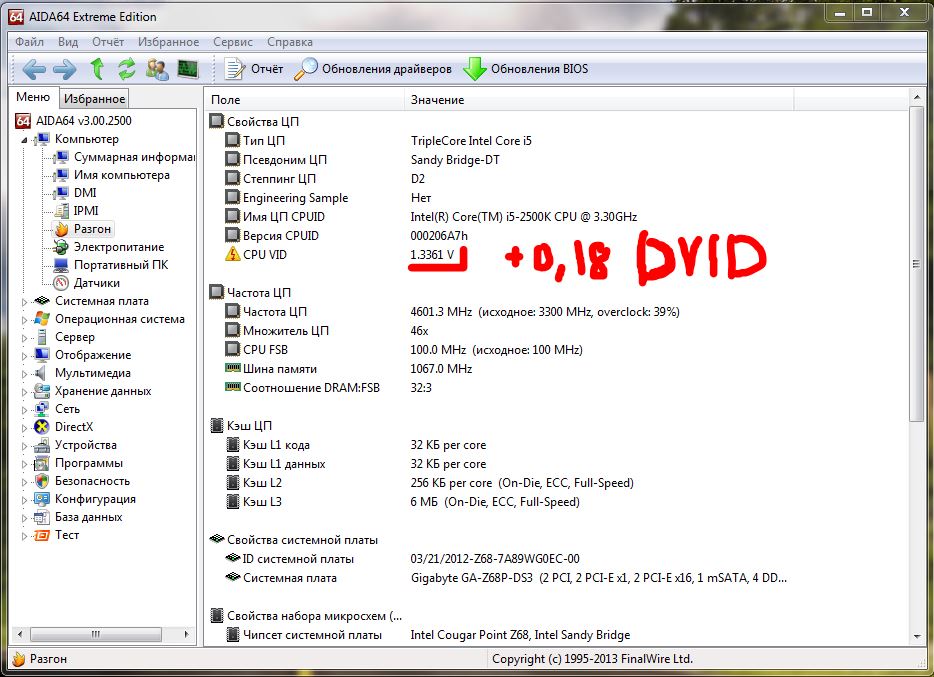
Task: Click Обновления драйверов toolbar button
Action: coord(373,69)
